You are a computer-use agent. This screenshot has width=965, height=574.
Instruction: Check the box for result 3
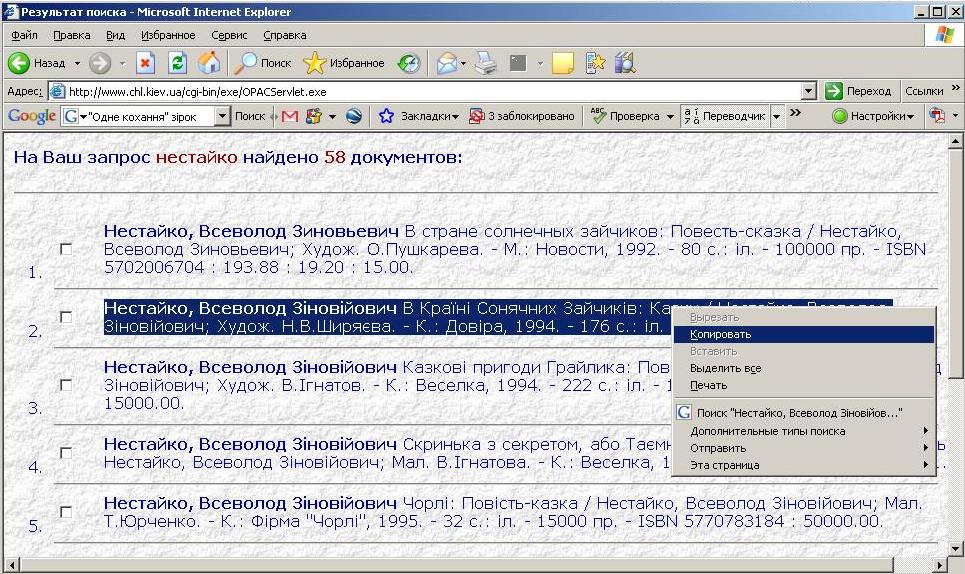(66, 385)
